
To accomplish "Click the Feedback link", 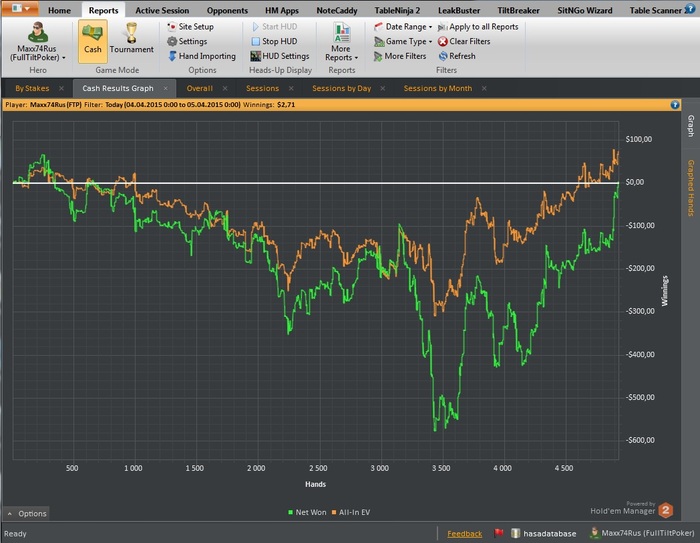I will [x=464, y=533].
